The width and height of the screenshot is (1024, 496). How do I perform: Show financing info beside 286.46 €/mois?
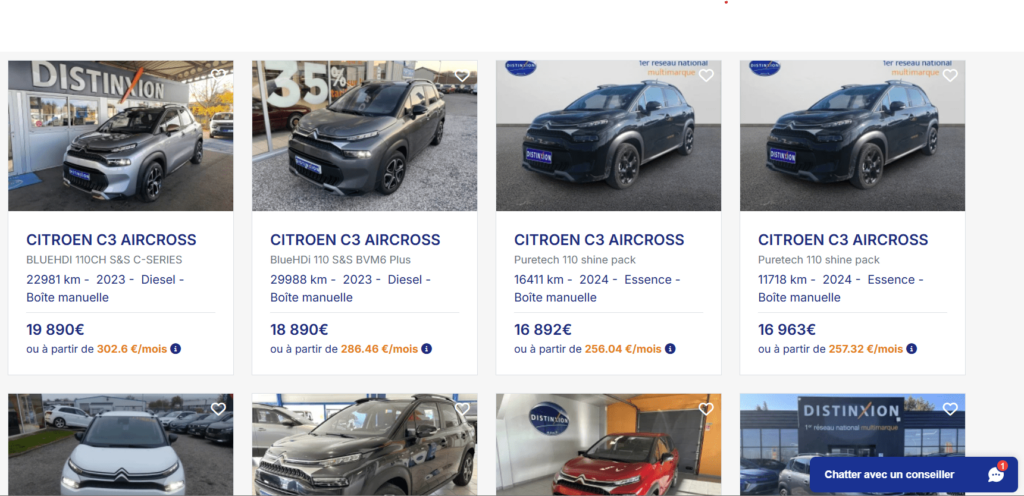coord(426,349)
